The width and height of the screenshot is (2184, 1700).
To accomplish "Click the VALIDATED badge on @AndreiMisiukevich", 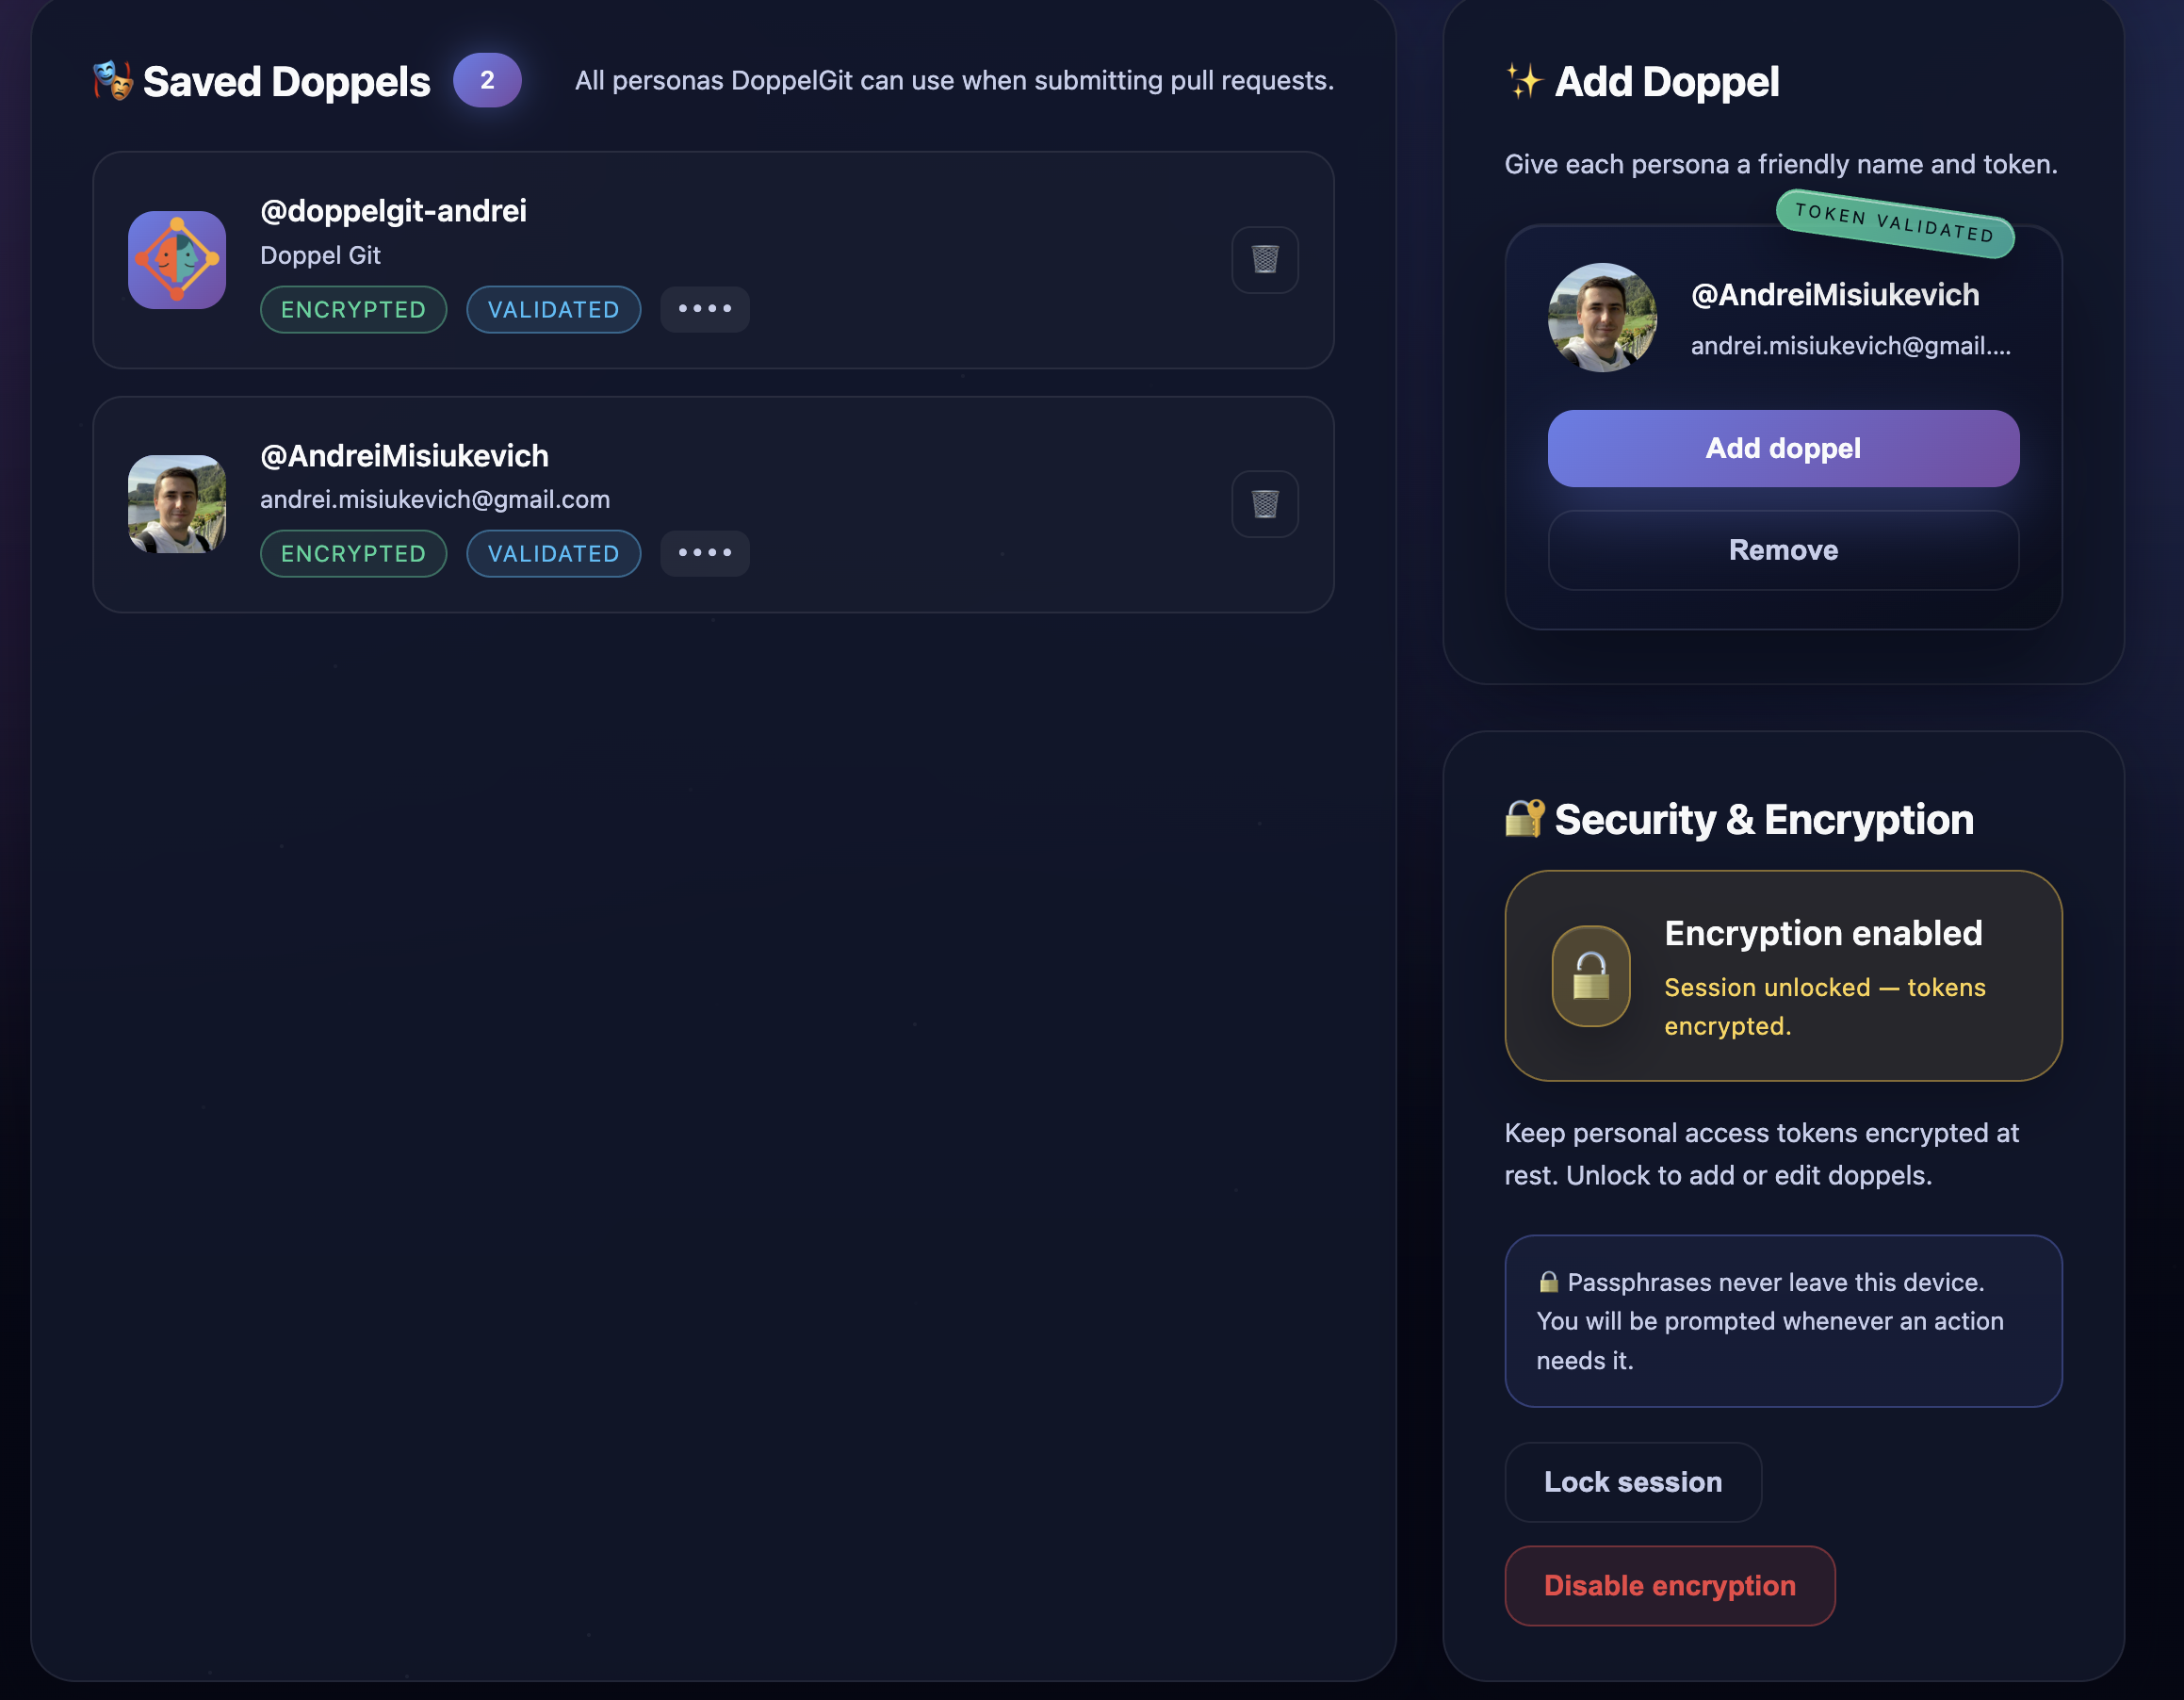I will [553, 553].
